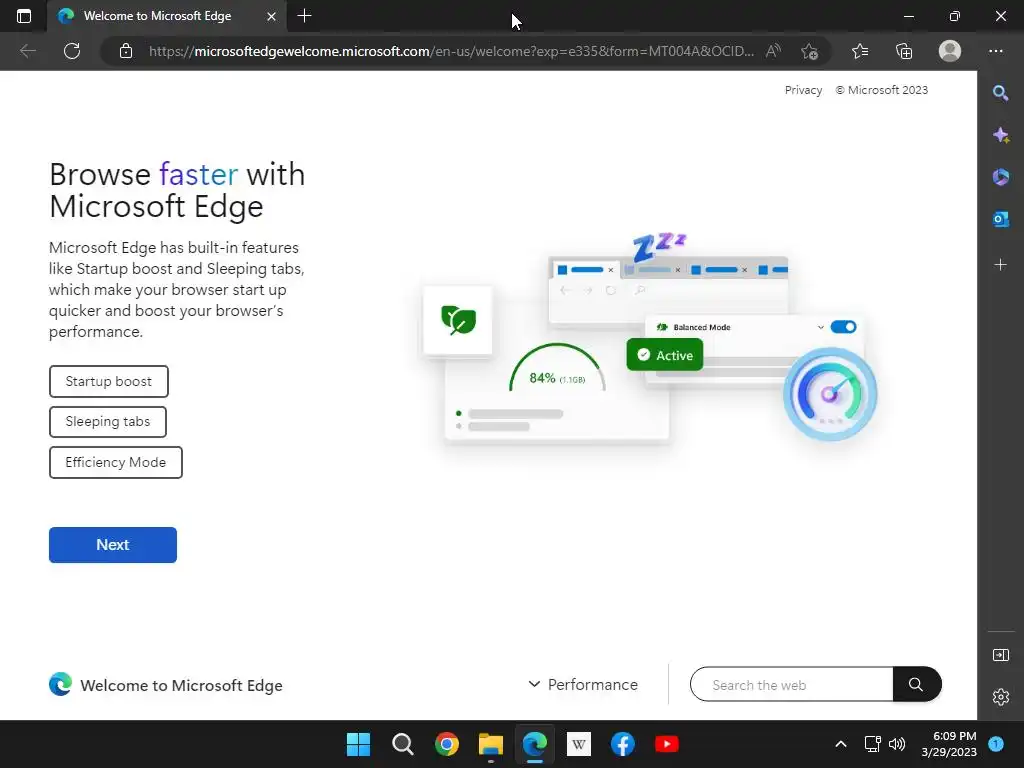Open File Explorer from taskbar

490,744
